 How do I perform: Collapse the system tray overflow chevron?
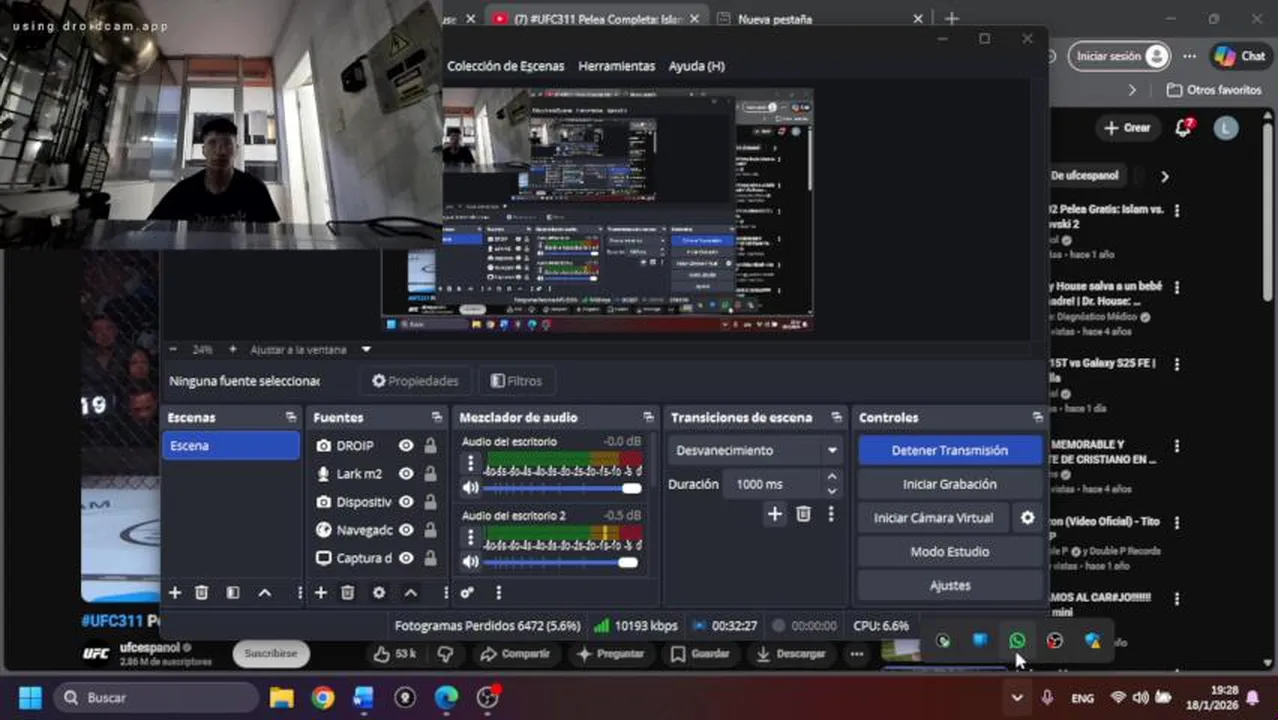[1017, 698]
